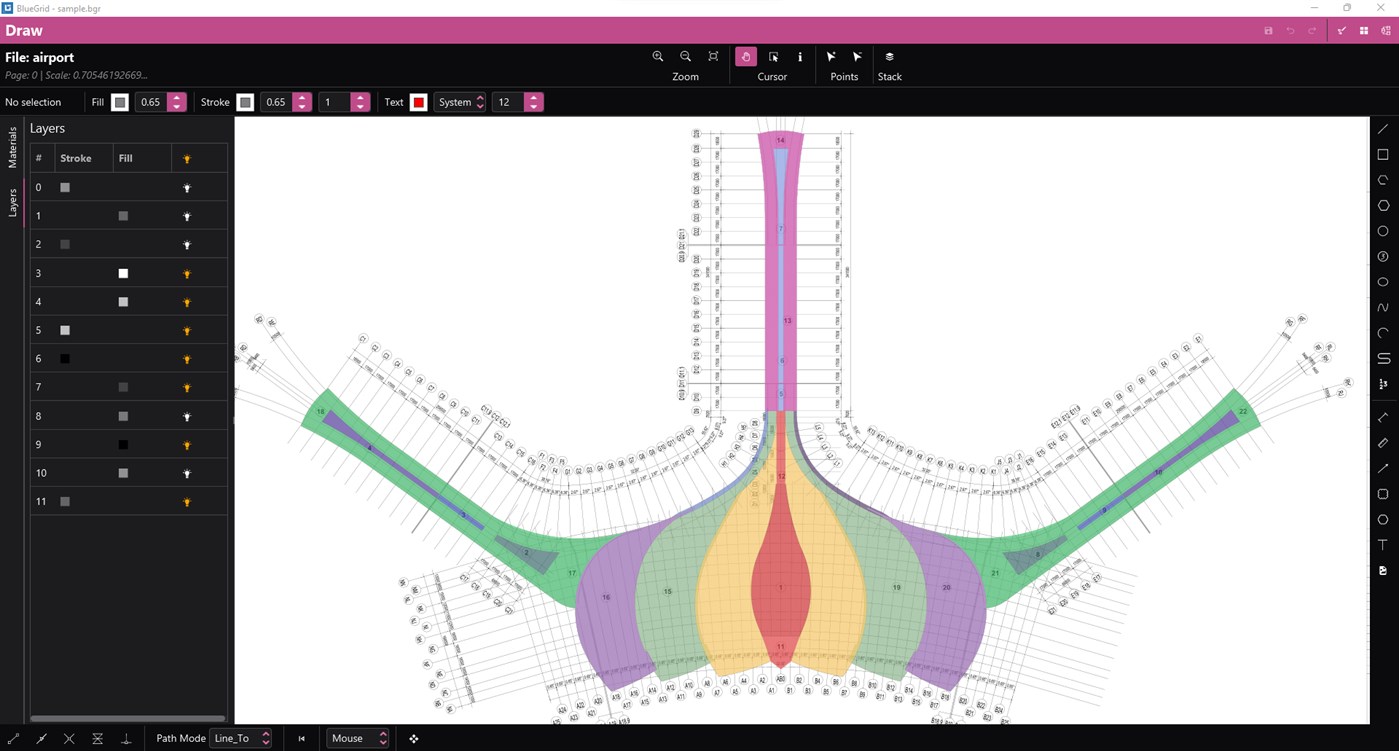1399x751 pixels.
Task: Select layer row number 4
Action: pos(128,301)
